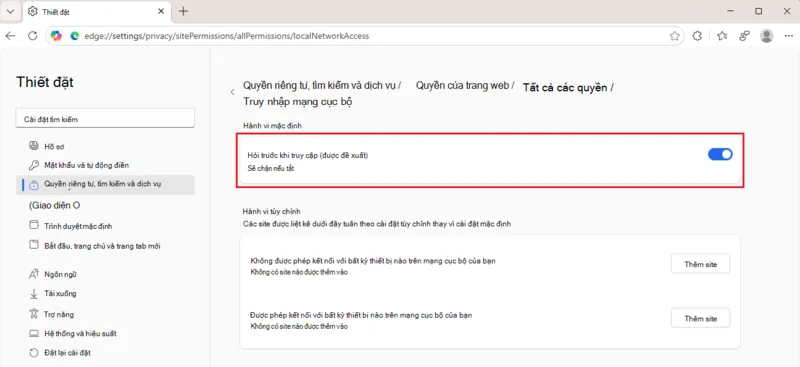
Task: Toggle Hỏi trước khi truy cập switch
Action: pos(720,155)
